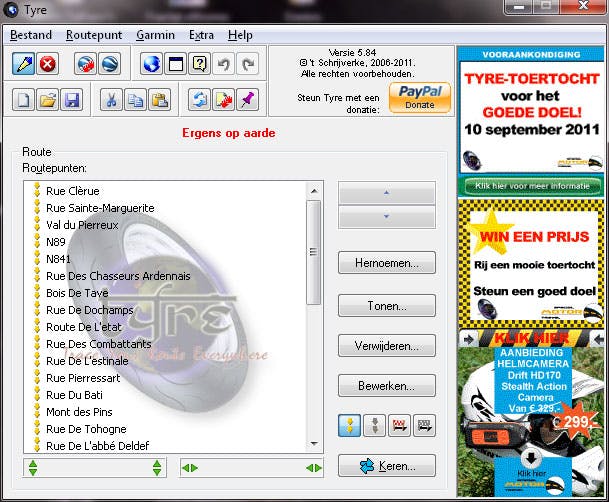Click the route list scrollbar down arrow
Image resolution: width=609 pixels, height=502 pixels.
[x=314, y=443]
